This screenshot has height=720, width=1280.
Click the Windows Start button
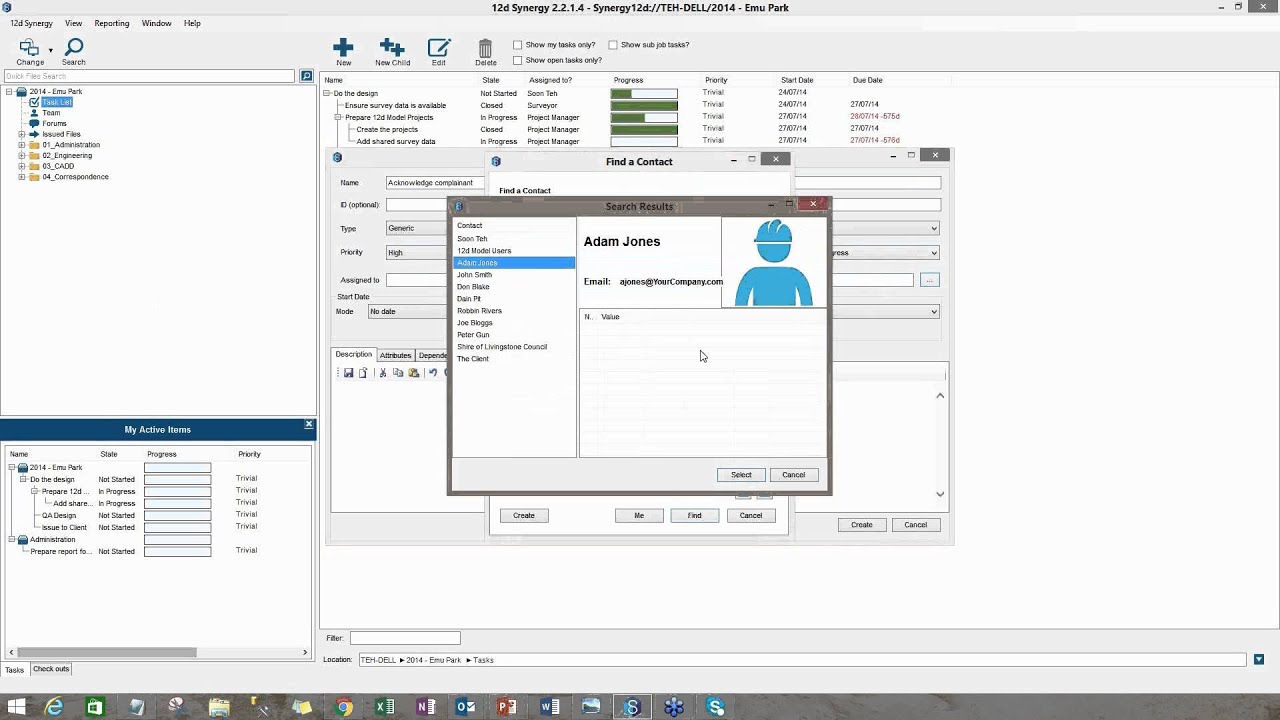tap(16, 707)
